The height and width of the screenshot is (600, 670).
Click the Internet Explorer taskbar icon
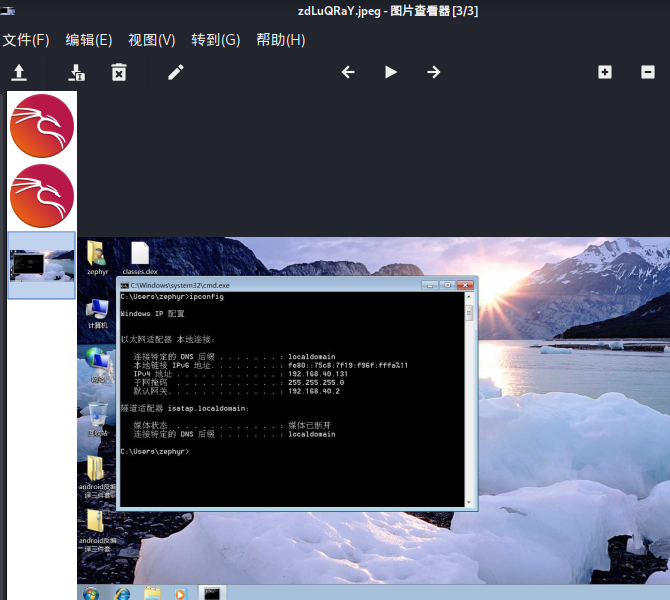click(x=122, y=593)
